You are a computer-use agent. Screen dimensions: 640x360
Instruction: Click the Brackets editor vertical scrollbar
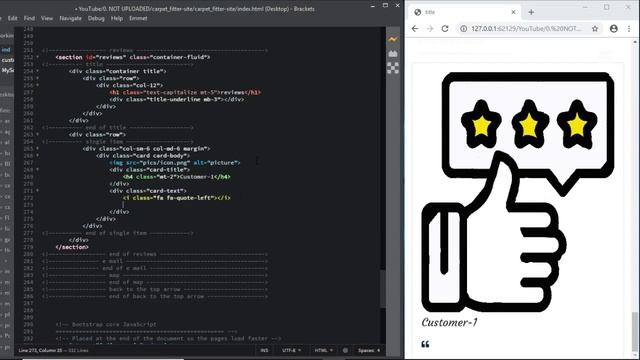[x=382, y=288]
